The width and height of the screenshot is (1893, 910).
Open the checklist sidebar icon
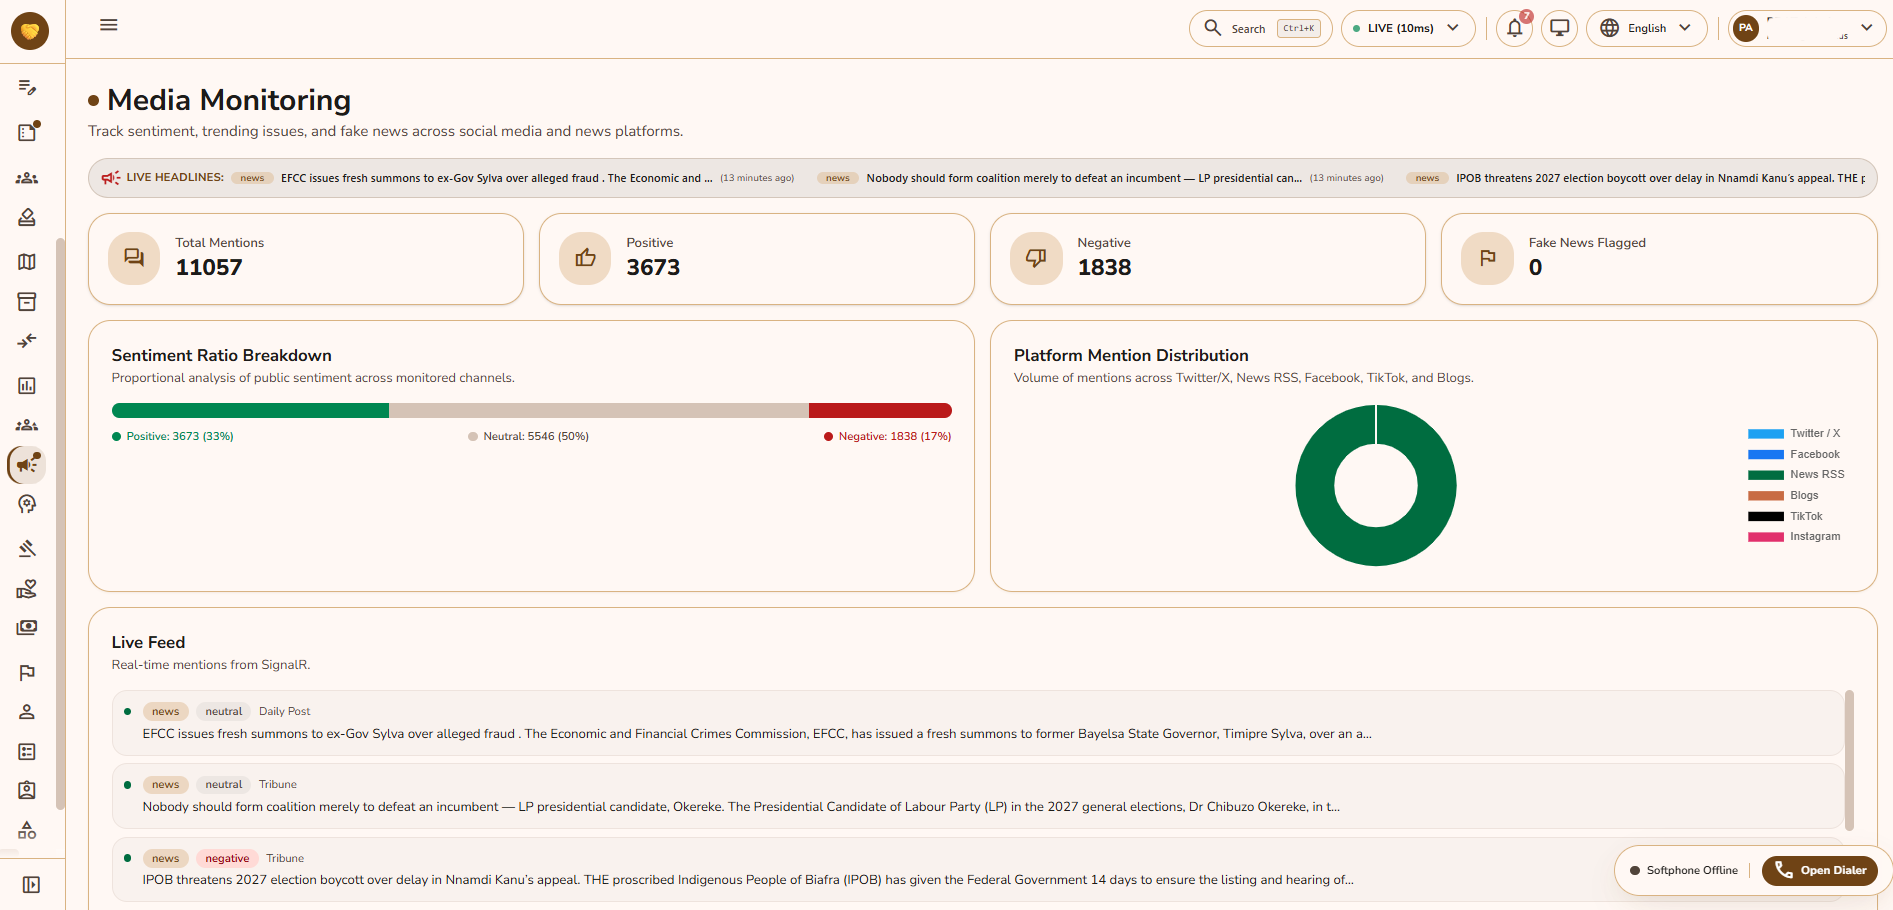pos(27,751)
